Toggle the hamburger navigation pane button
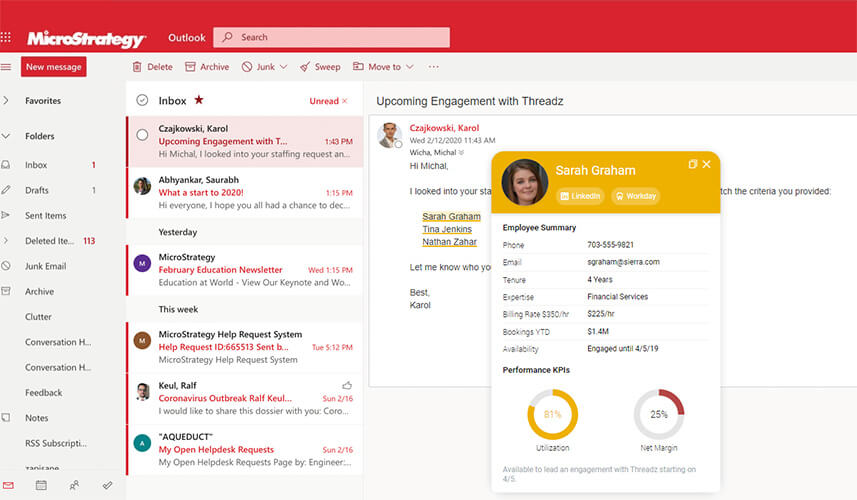The width and height of the screenshot is (857, 500). point(6,67)
